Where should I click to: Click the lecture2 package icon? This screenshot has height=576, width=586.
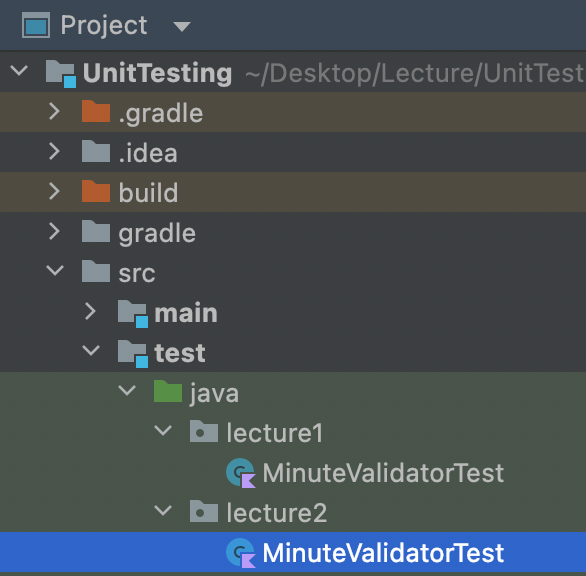pos(204,511)
